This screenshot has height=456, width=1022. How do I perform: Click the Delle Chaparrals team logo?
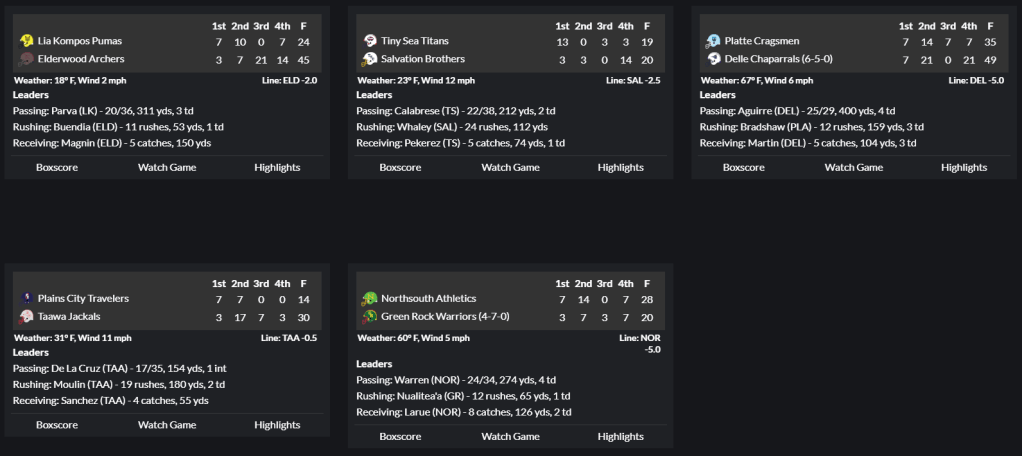[x=713, y=59]
